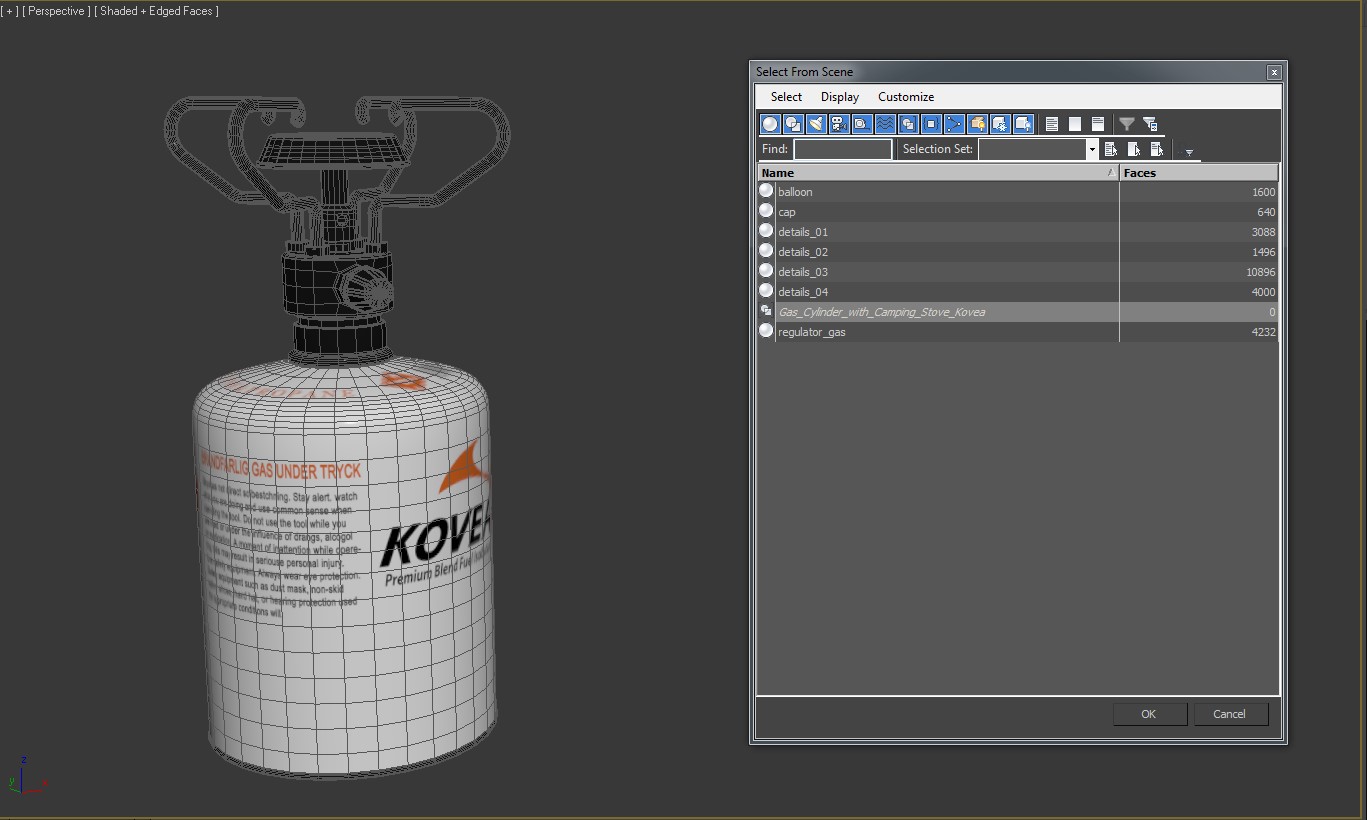
Task: Select the balloon object row
Action: [x=1017, y=192]
